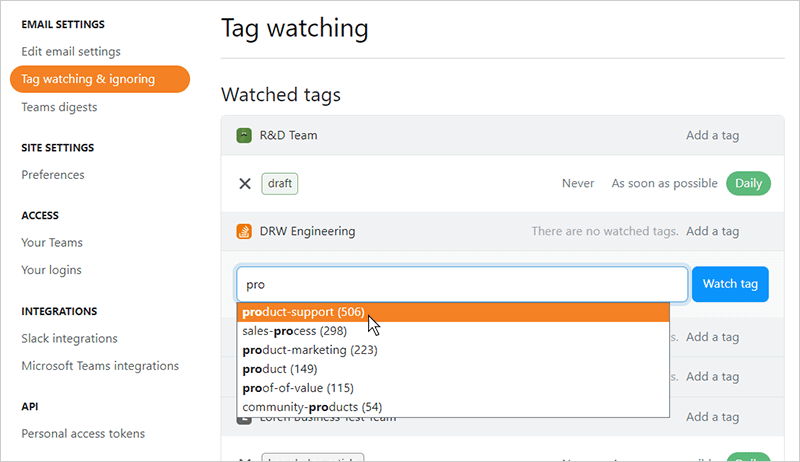Click Add a tag for R&D Team
This screenshot has height=462, width=800.
[x=712, y=135]
